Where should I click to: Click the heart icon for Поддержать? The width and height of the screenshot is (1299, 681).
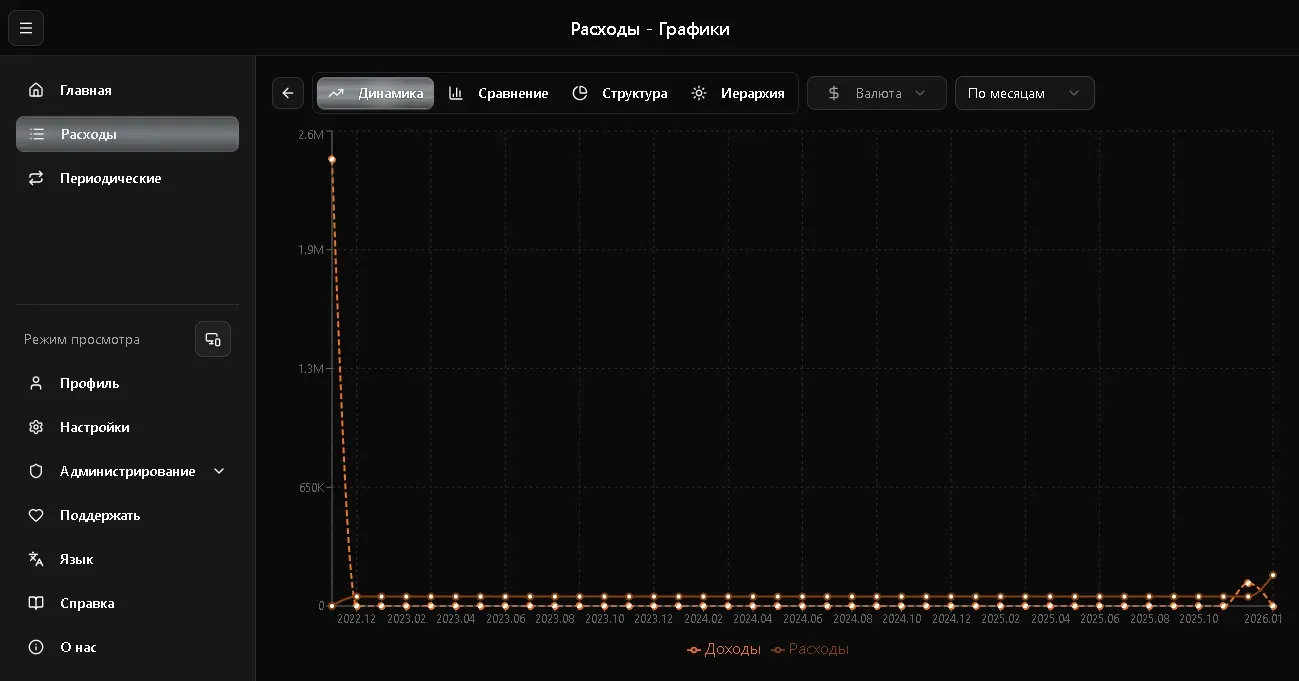pos(36,515)
